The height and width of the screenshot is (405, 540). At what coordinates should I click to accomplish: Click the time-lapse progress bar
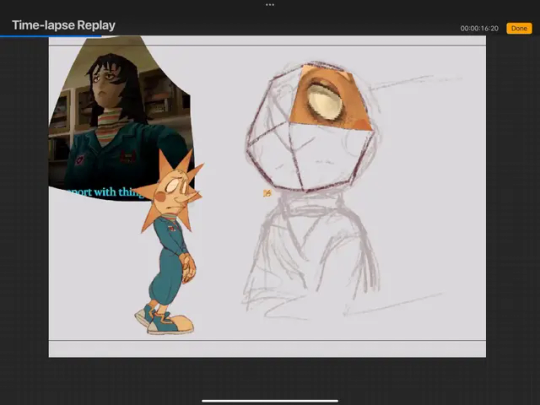click(270, 36)
